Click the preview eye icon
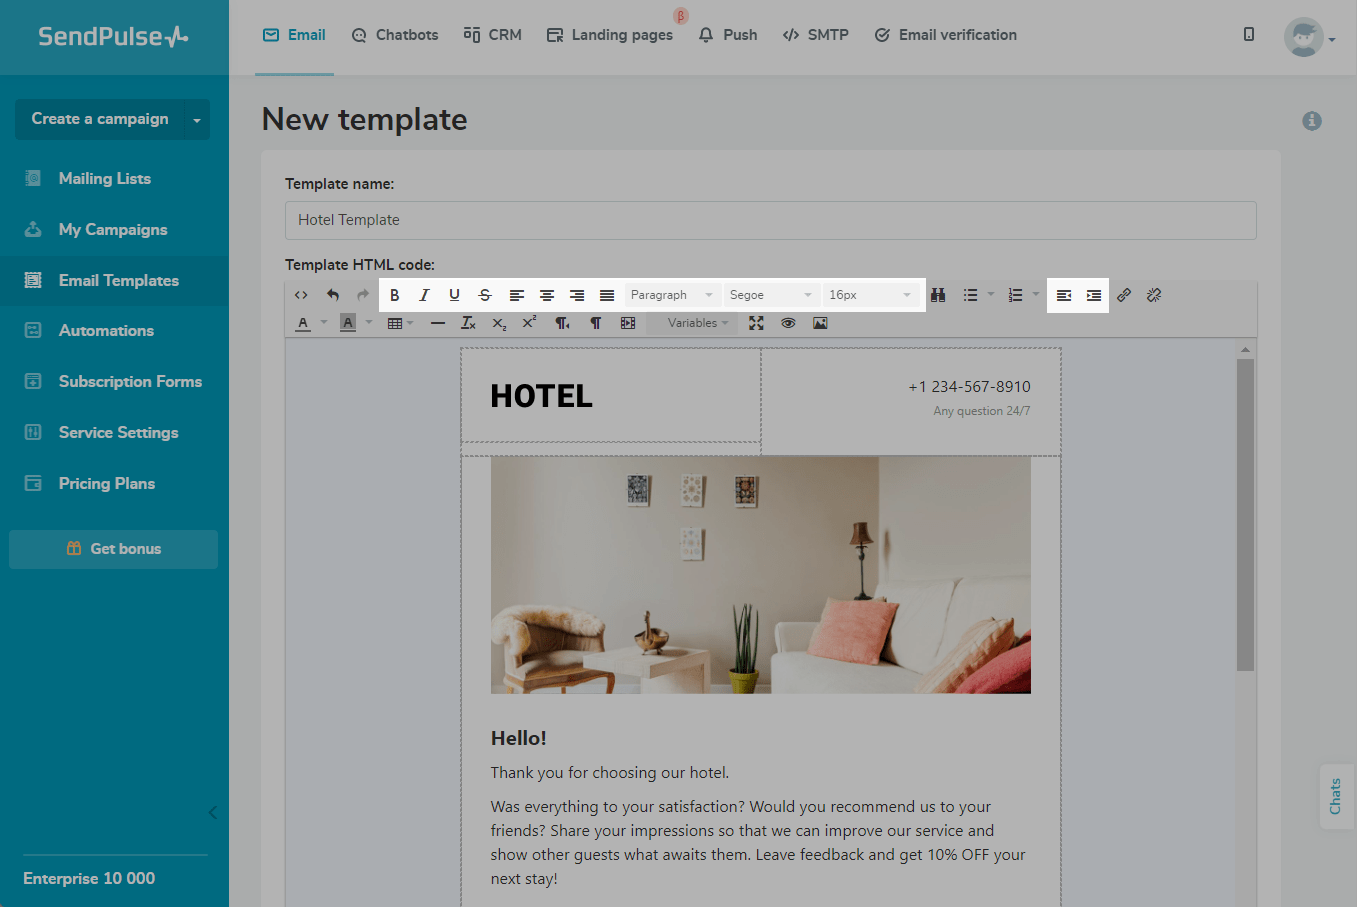The image size is (1357, 907). (x=788, y=323)
